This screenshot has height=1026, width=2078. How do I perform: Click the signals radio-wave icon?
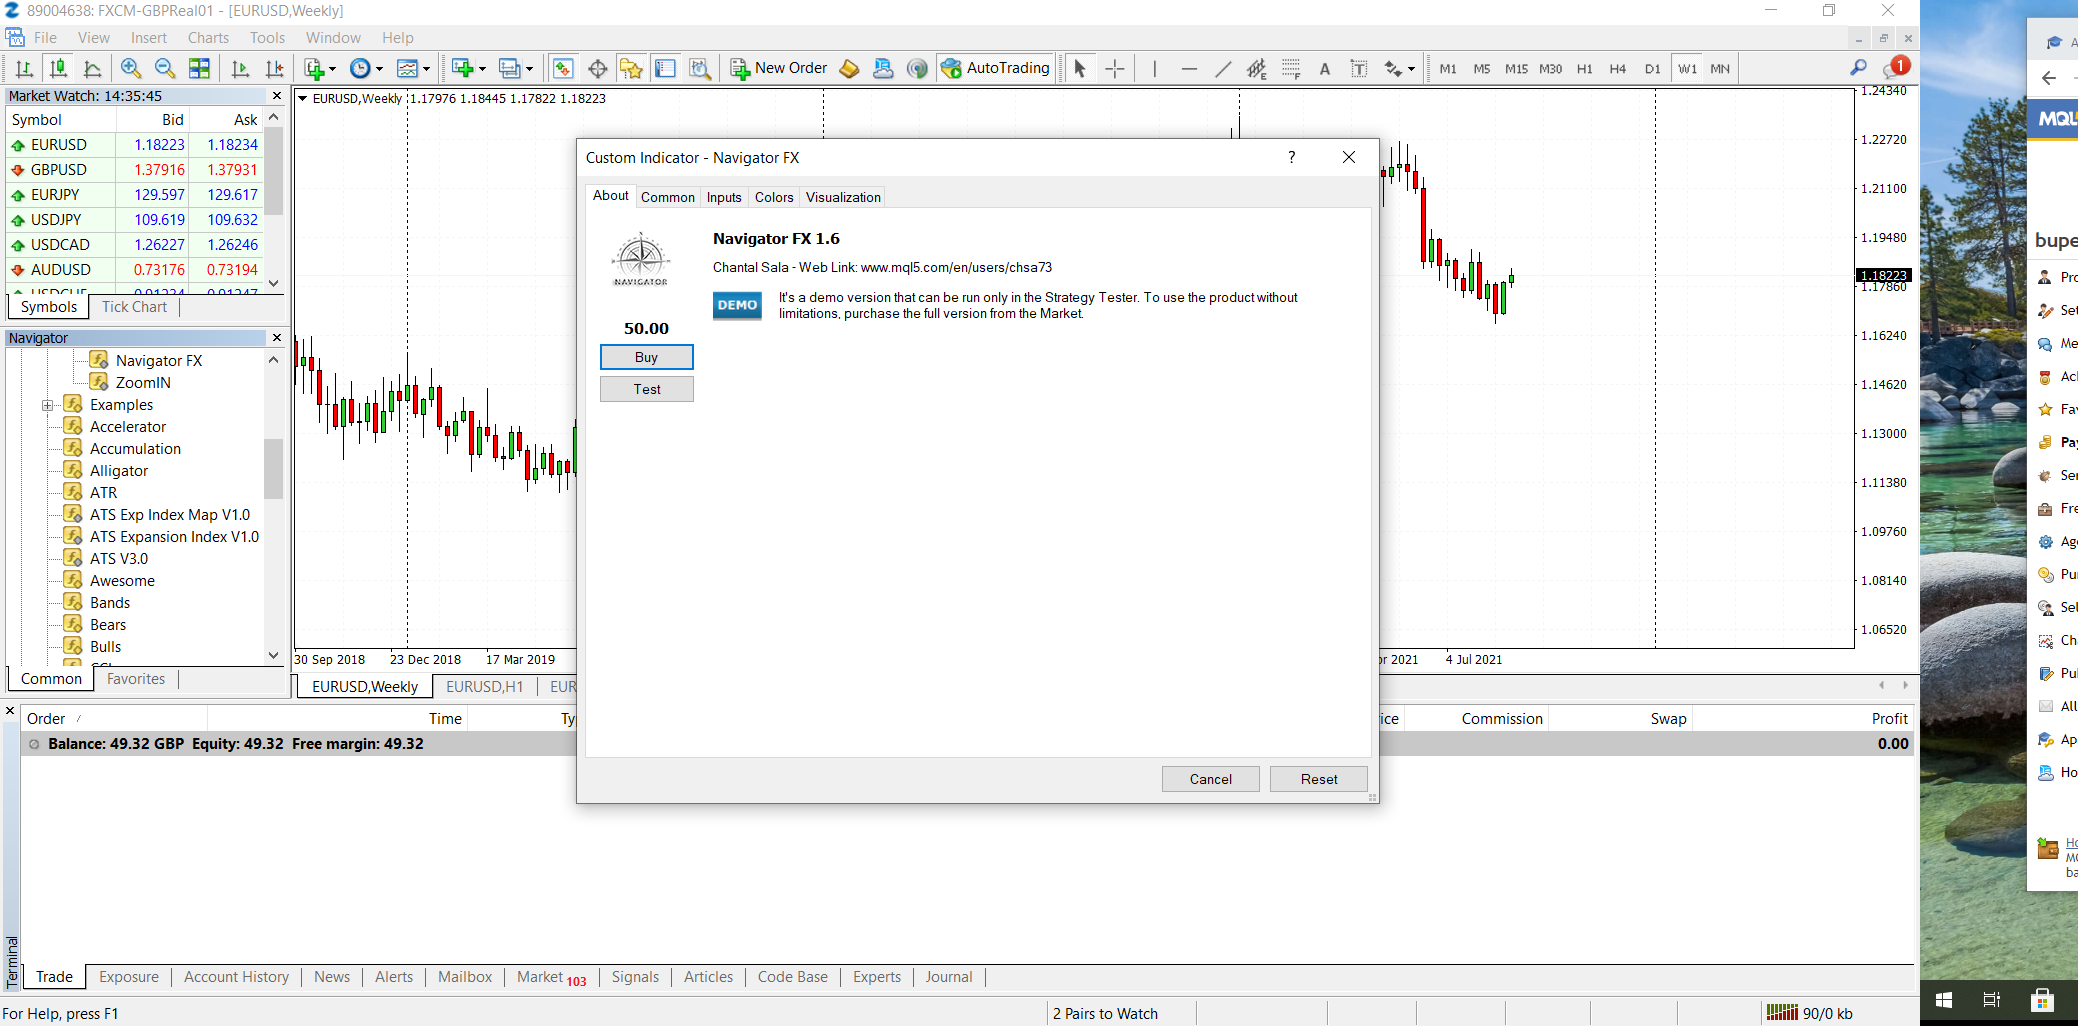coord(917,68)
